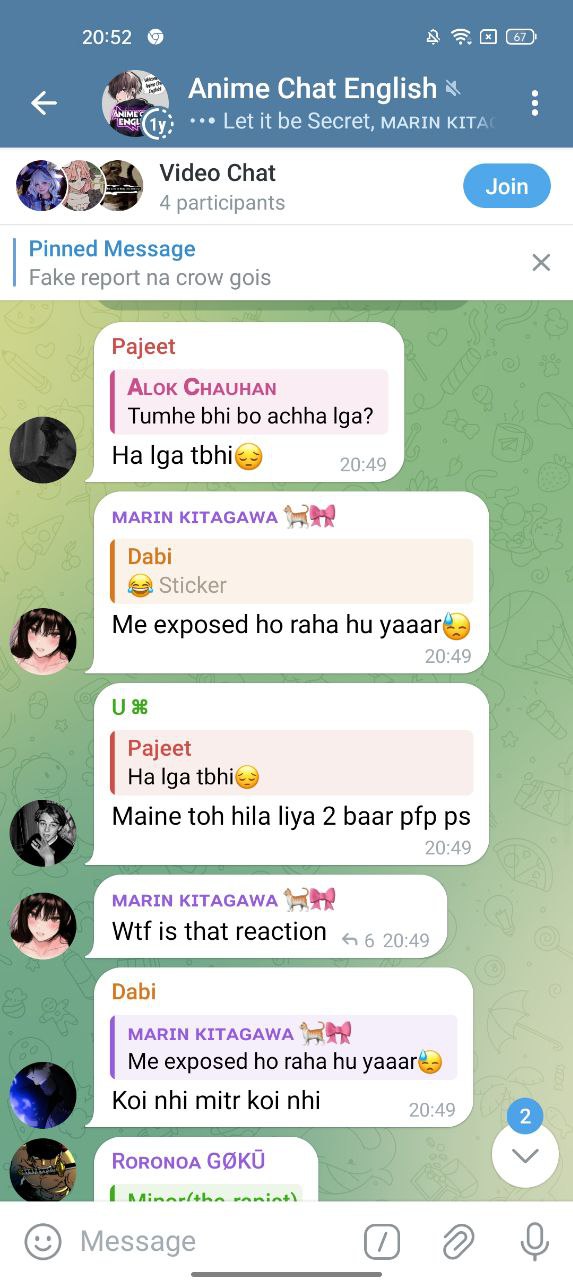This screenshot has width=573, height=1280.
Task: Tap the Anime Chat English title
Action: [x=313, y=88]
